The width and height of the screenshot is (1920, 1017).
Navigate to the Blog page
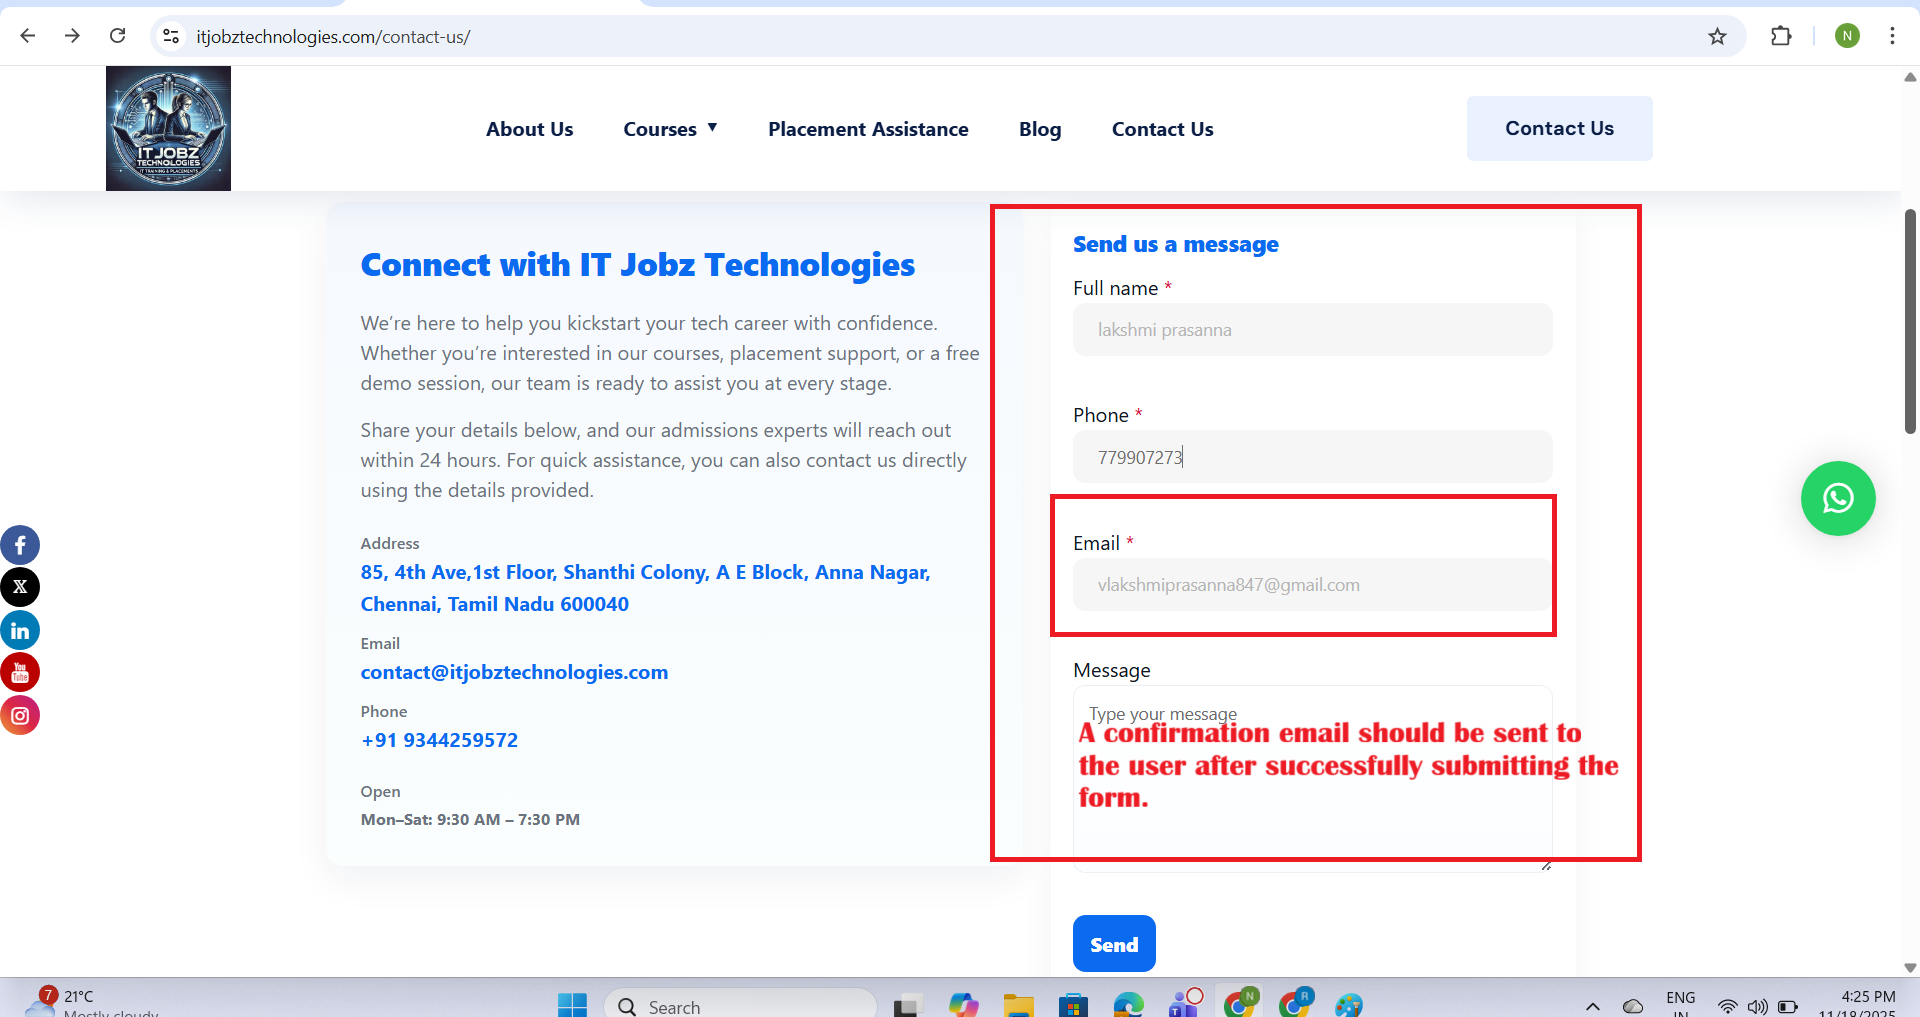[x=1040, y=129]
